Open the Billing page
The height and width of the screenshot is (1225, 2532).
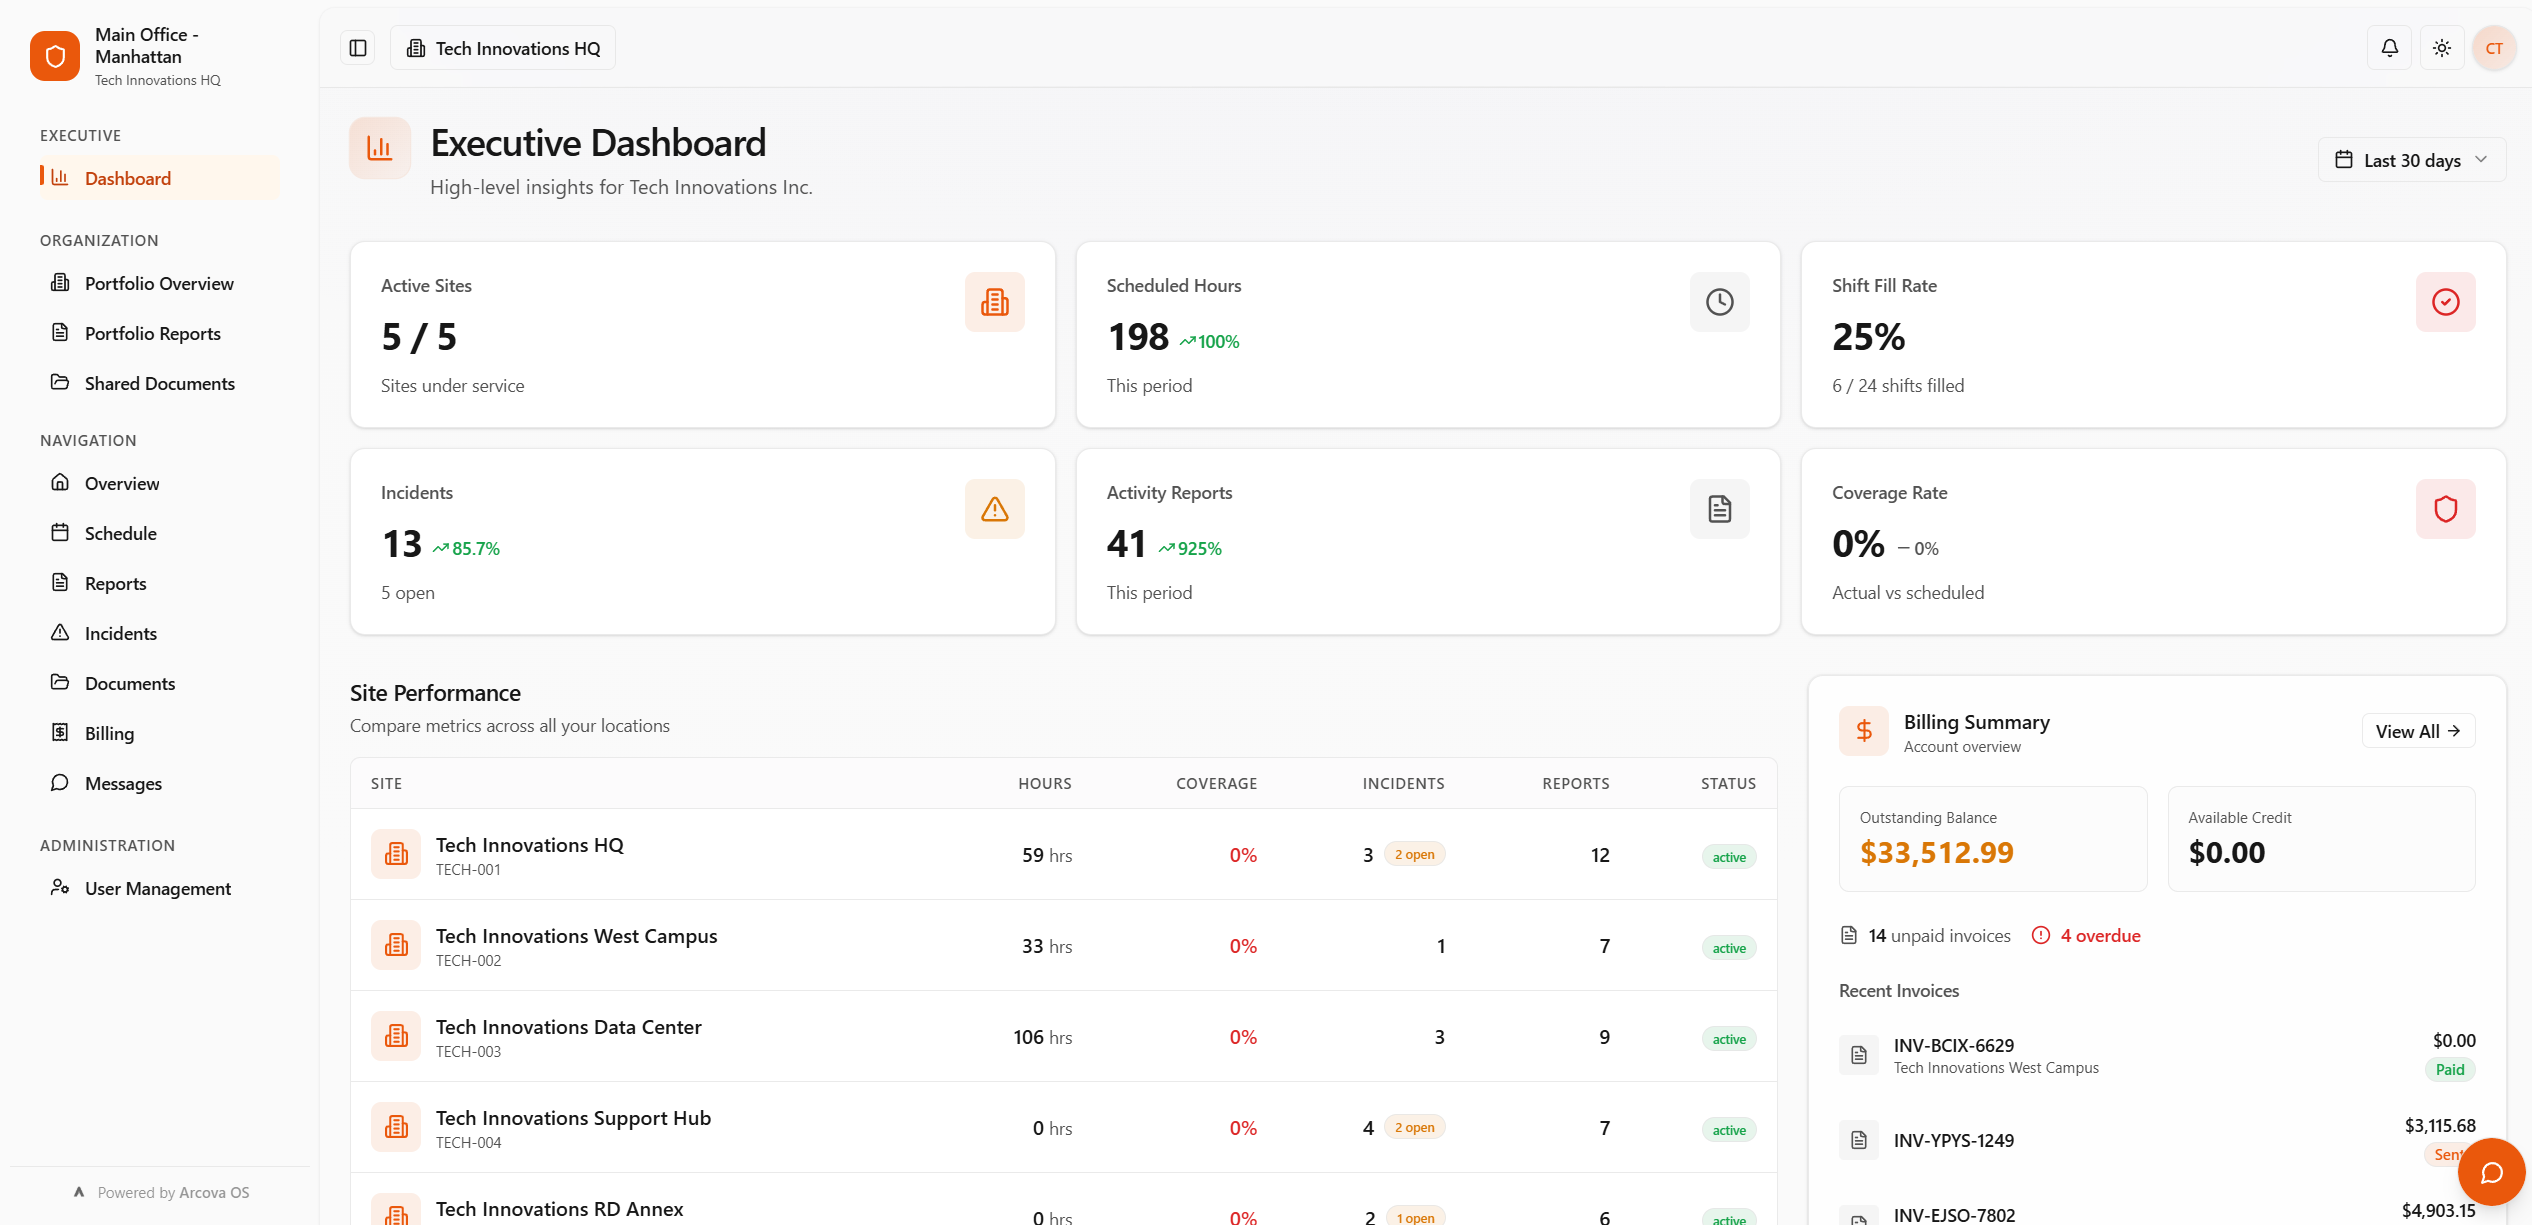[160, 733]
